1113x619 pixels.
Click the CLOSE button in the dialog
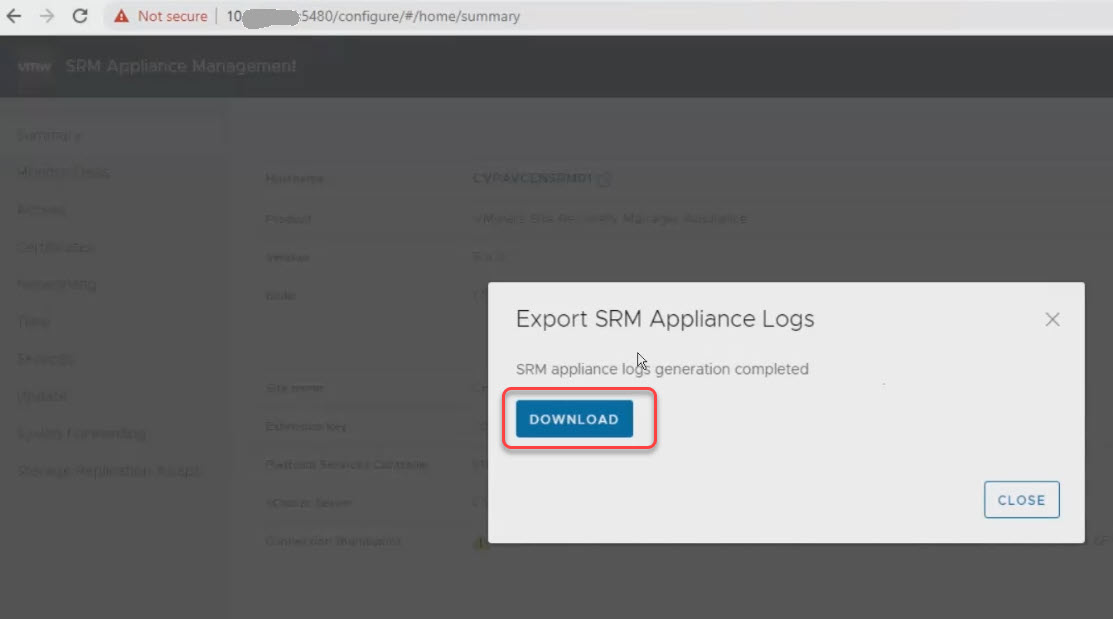click(1021, 500)
